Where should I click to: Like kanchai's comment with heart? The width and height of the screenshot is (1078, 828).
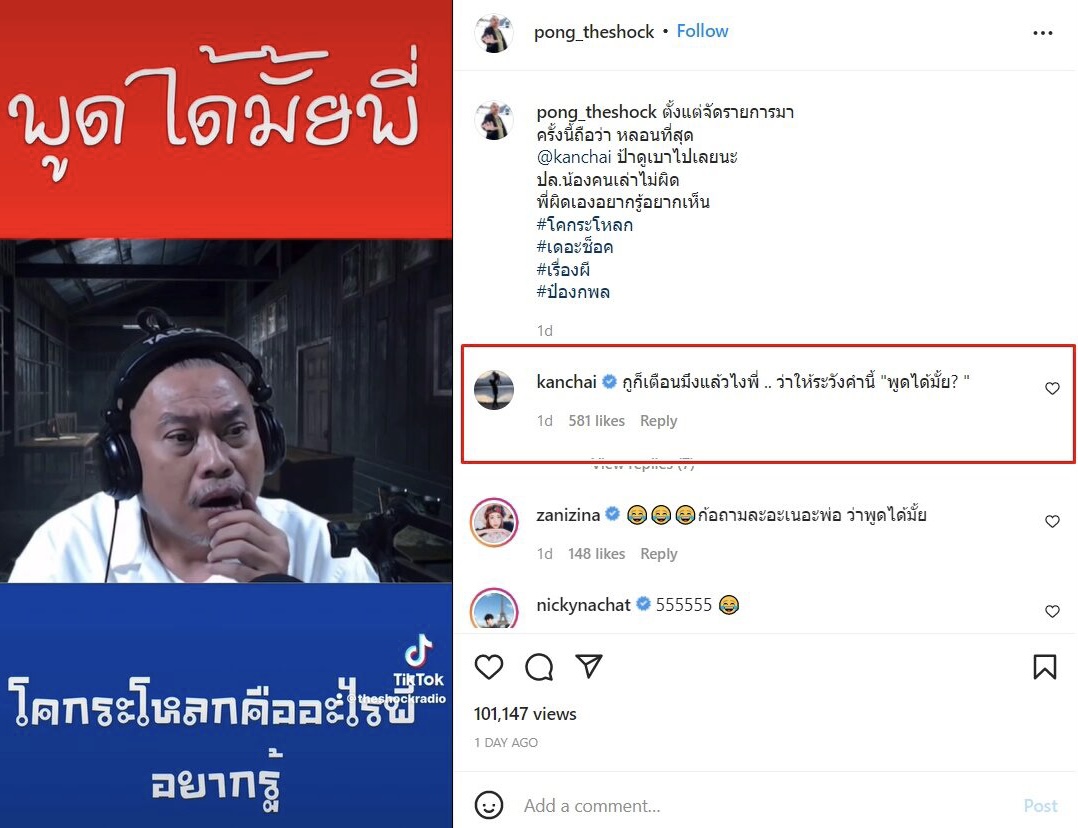pos(1052,388)
